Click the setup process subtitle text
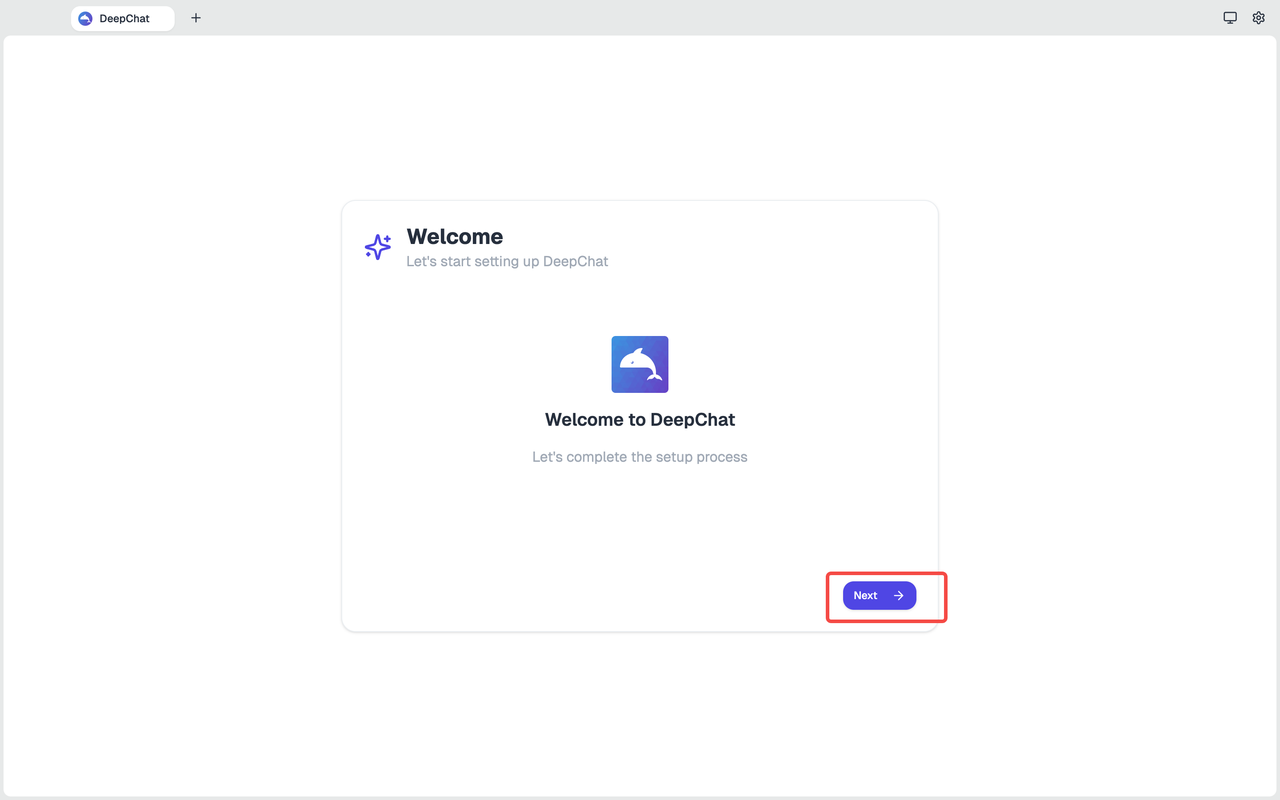This screenshot has height=800, width=1280. [640, 457]
